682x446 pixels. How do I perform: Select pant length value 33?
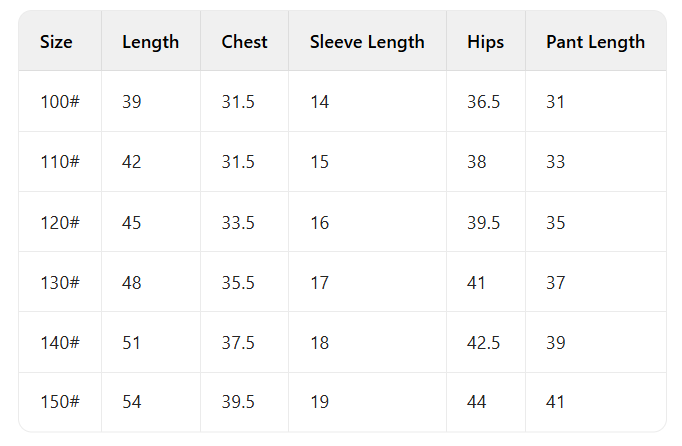556,162
